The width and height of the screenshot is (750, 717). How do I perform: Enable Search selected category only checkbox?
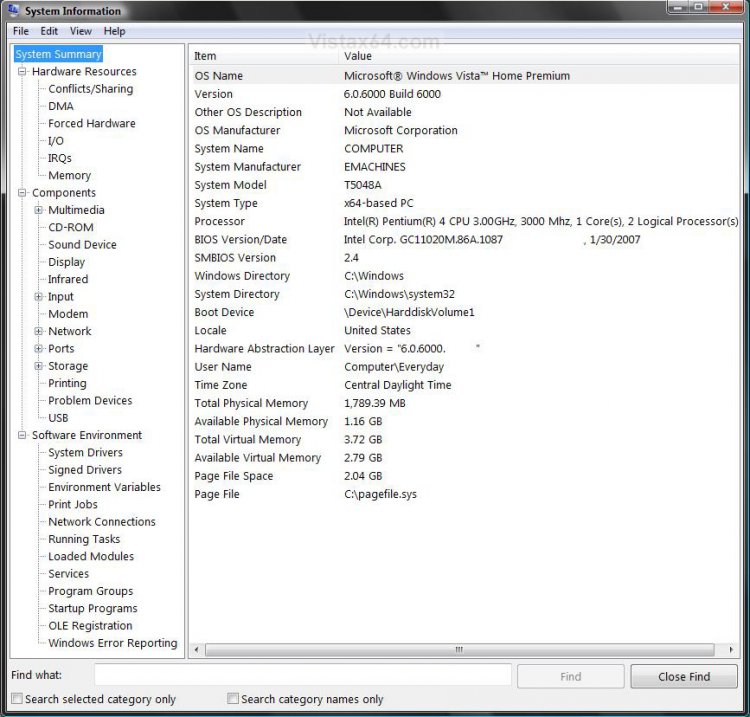17,698
